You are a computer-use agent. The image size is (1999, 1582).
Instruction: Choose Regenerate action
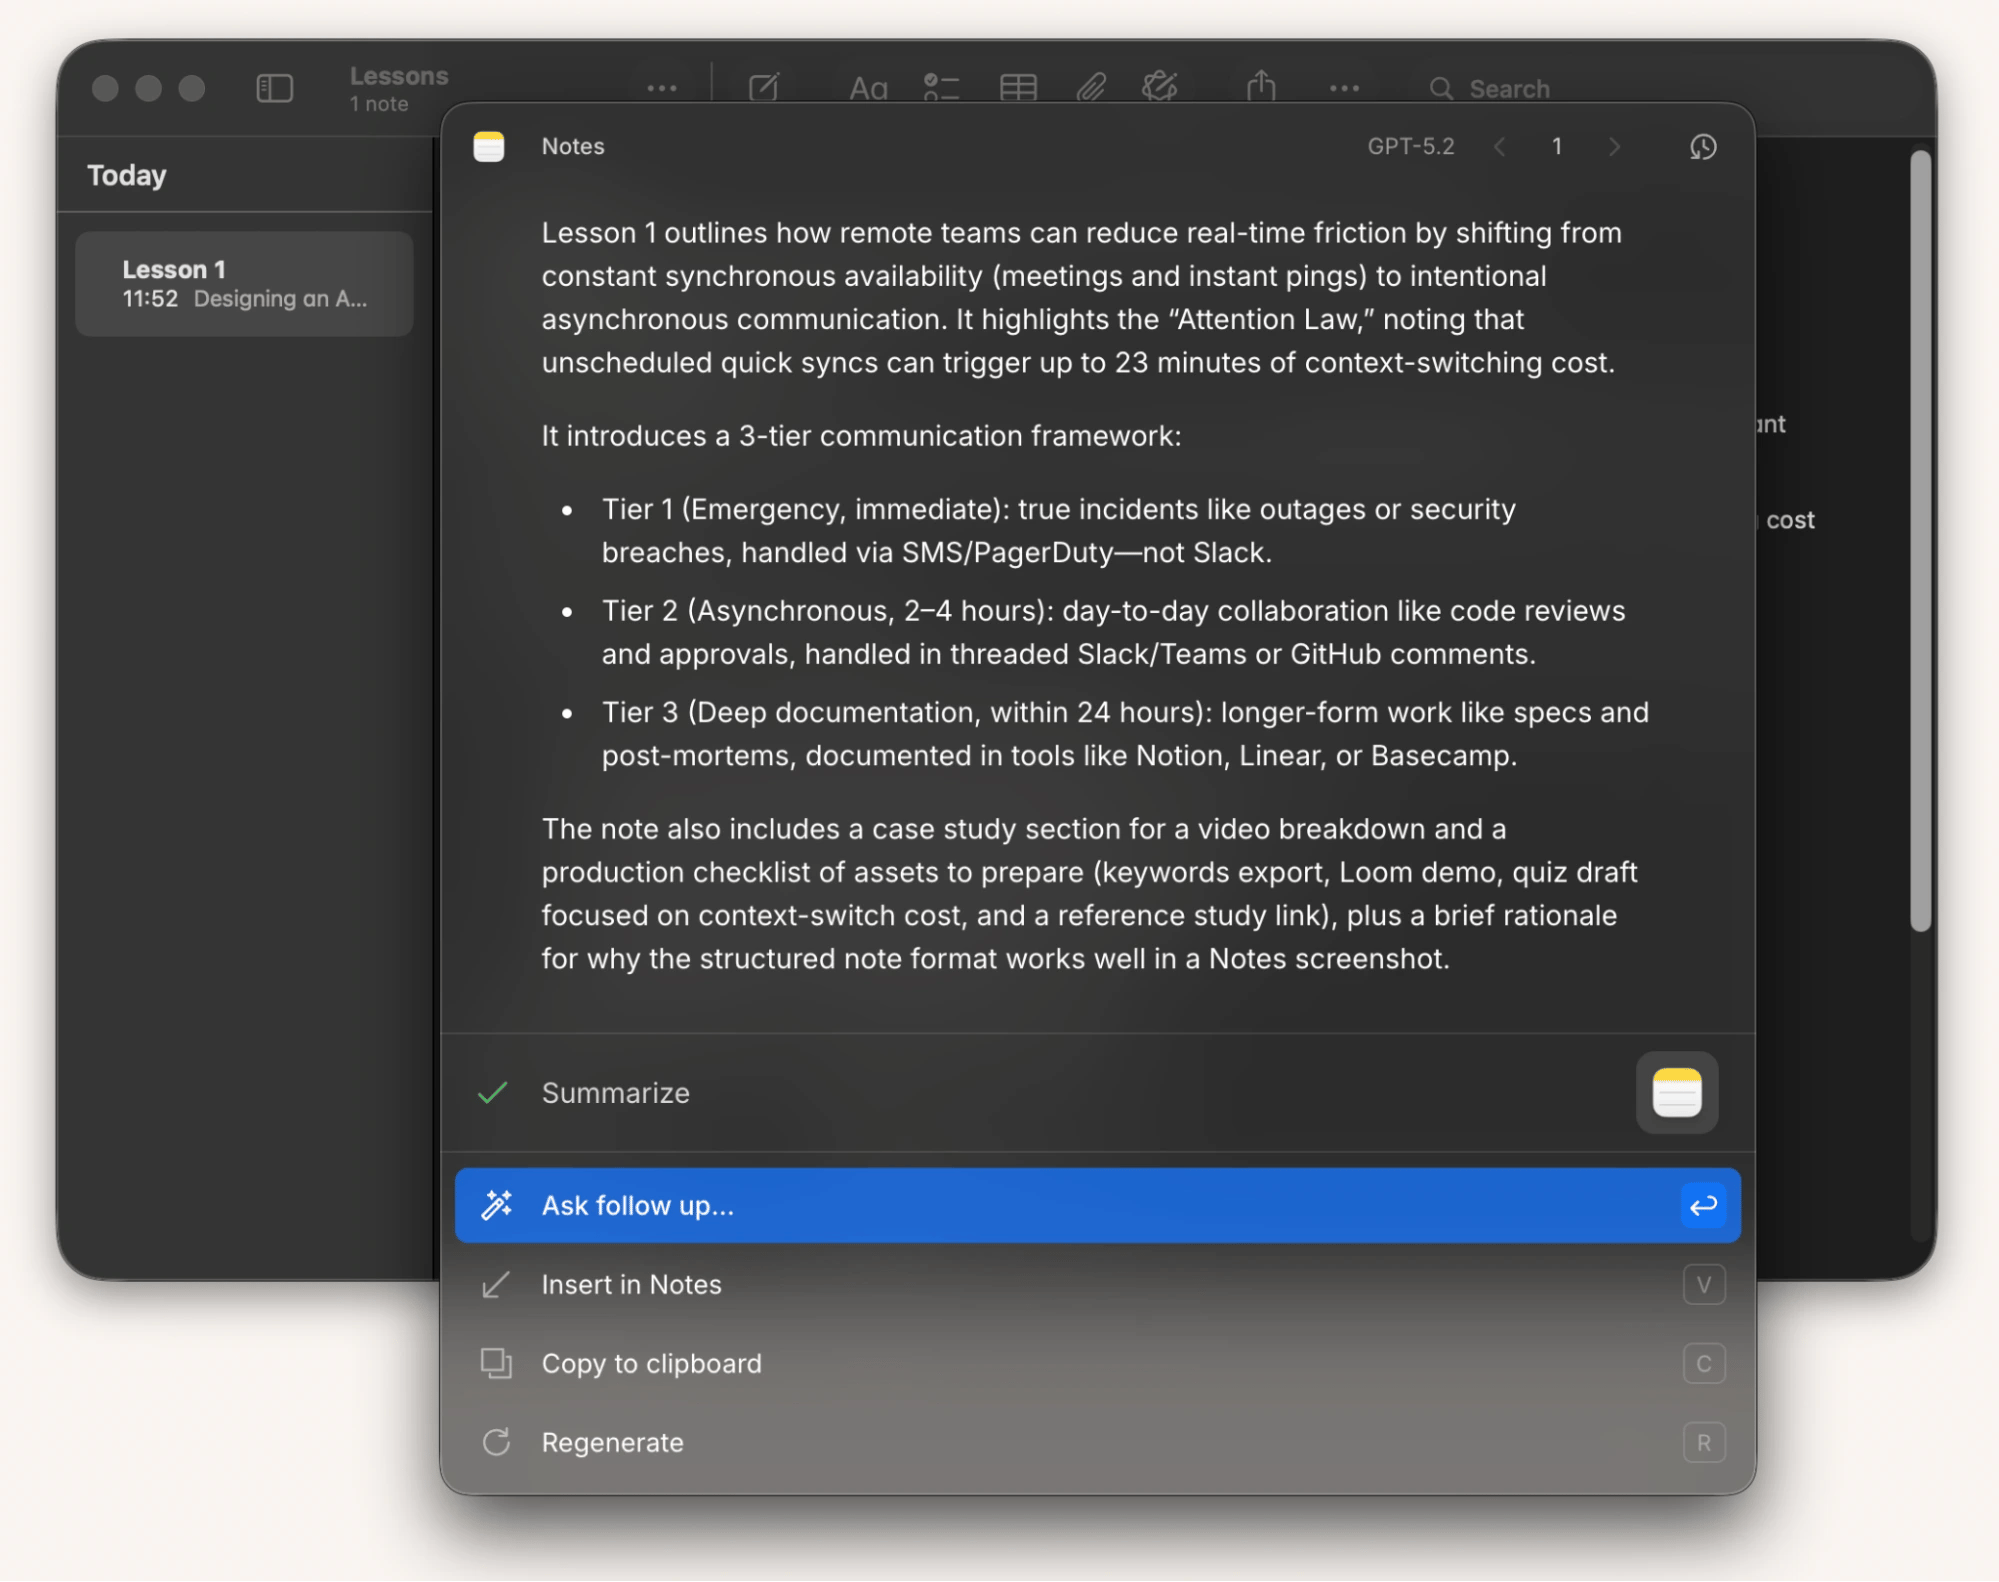pyautogui.click(x=1097, y=1442)
